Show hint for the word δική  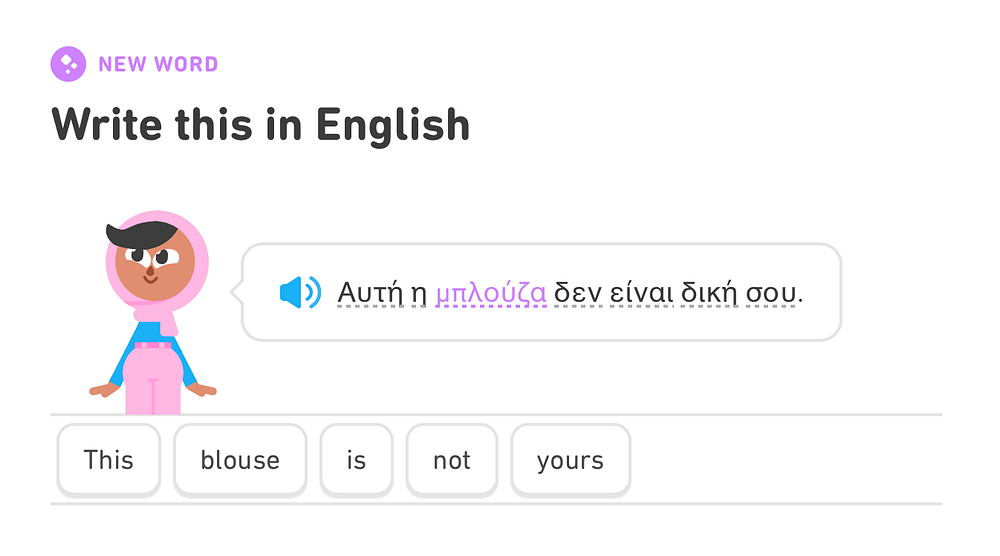point(709,293)
